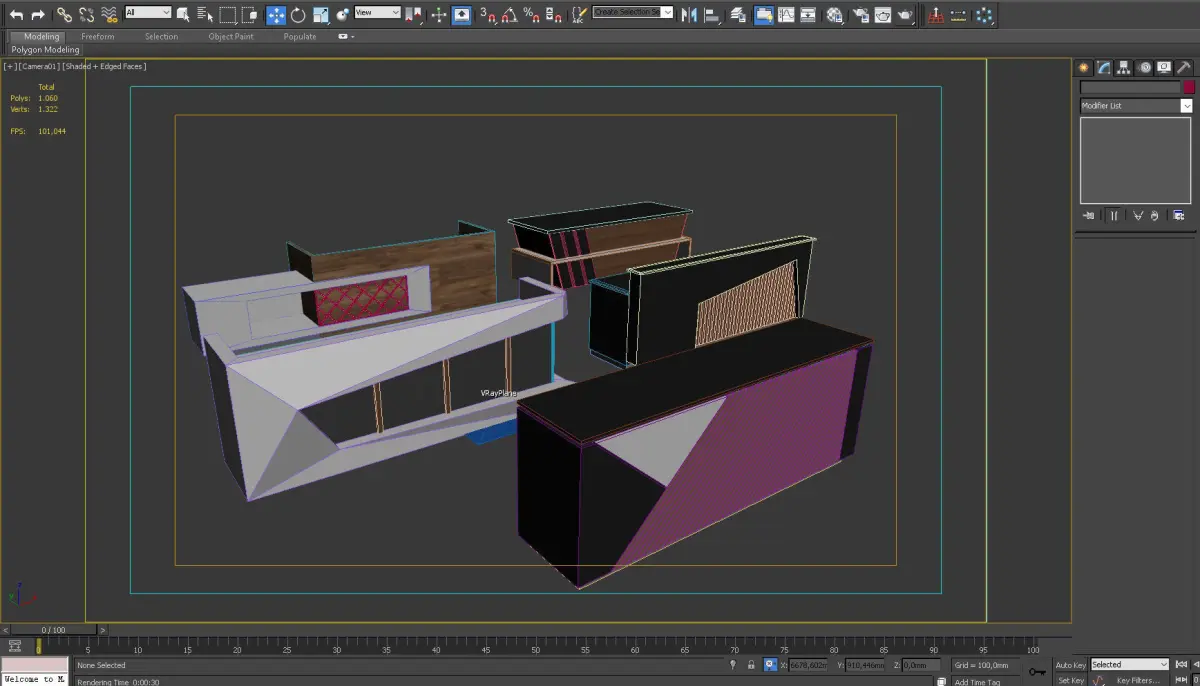The height and width of the screenshot is (686, 1200).
Task: Toggle the selection lock padlock
Action: click(x=750, y=665)
